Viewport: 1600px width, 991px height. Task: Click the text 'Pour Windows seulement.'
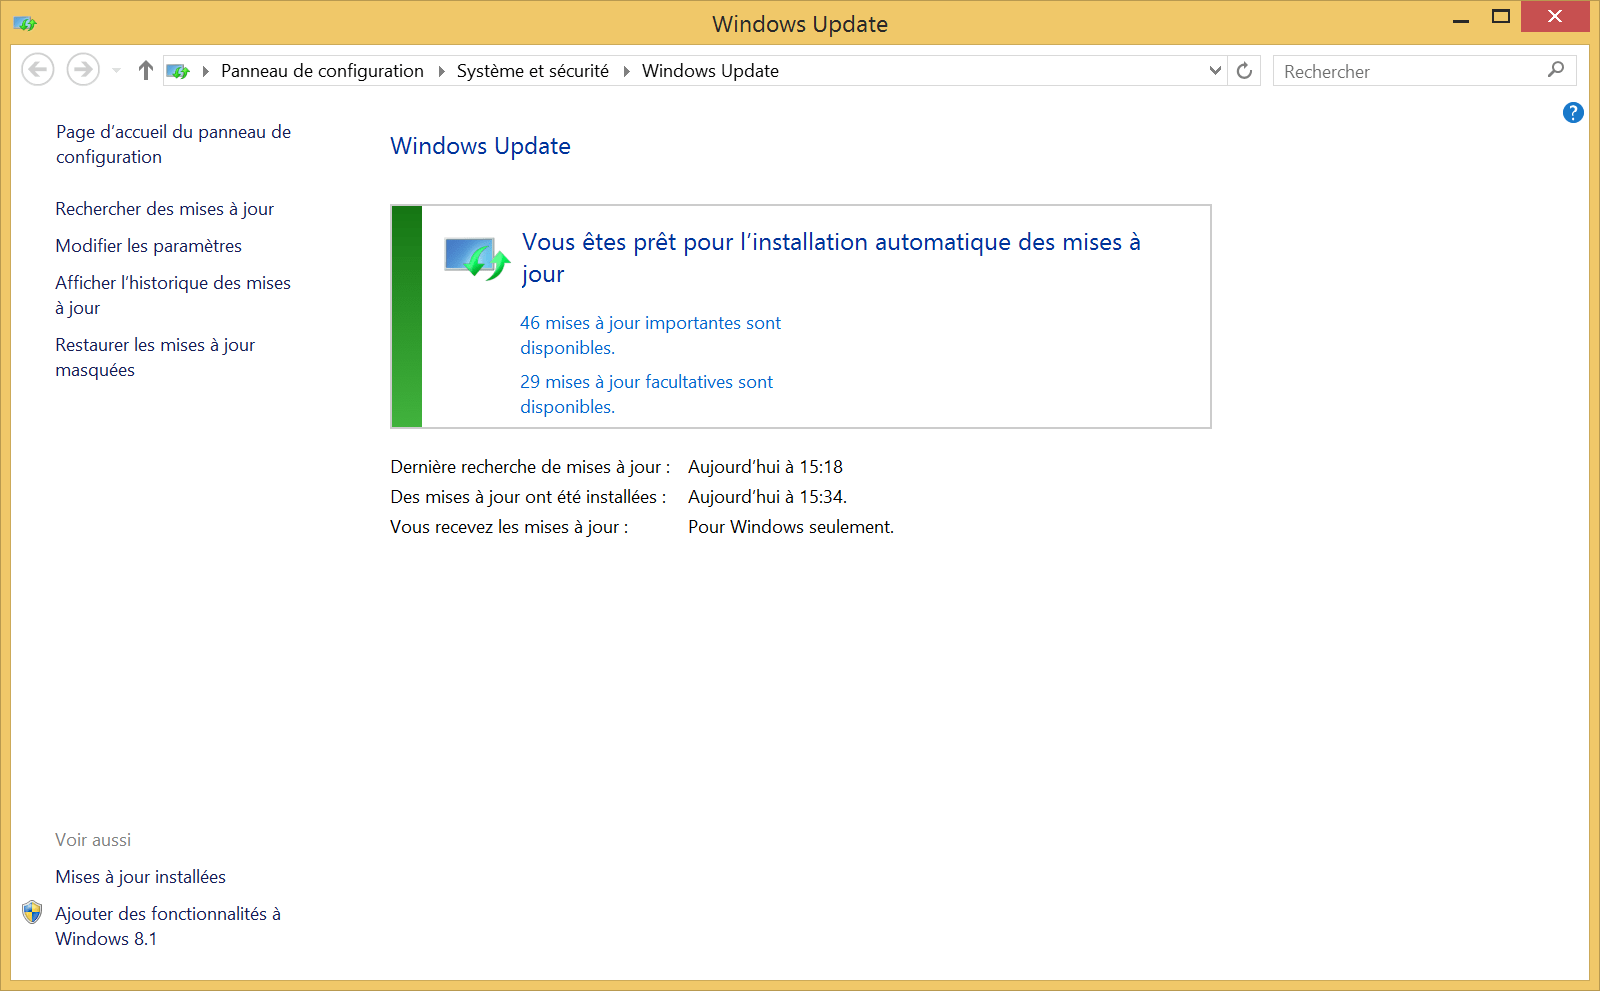(x=791, y=527)
